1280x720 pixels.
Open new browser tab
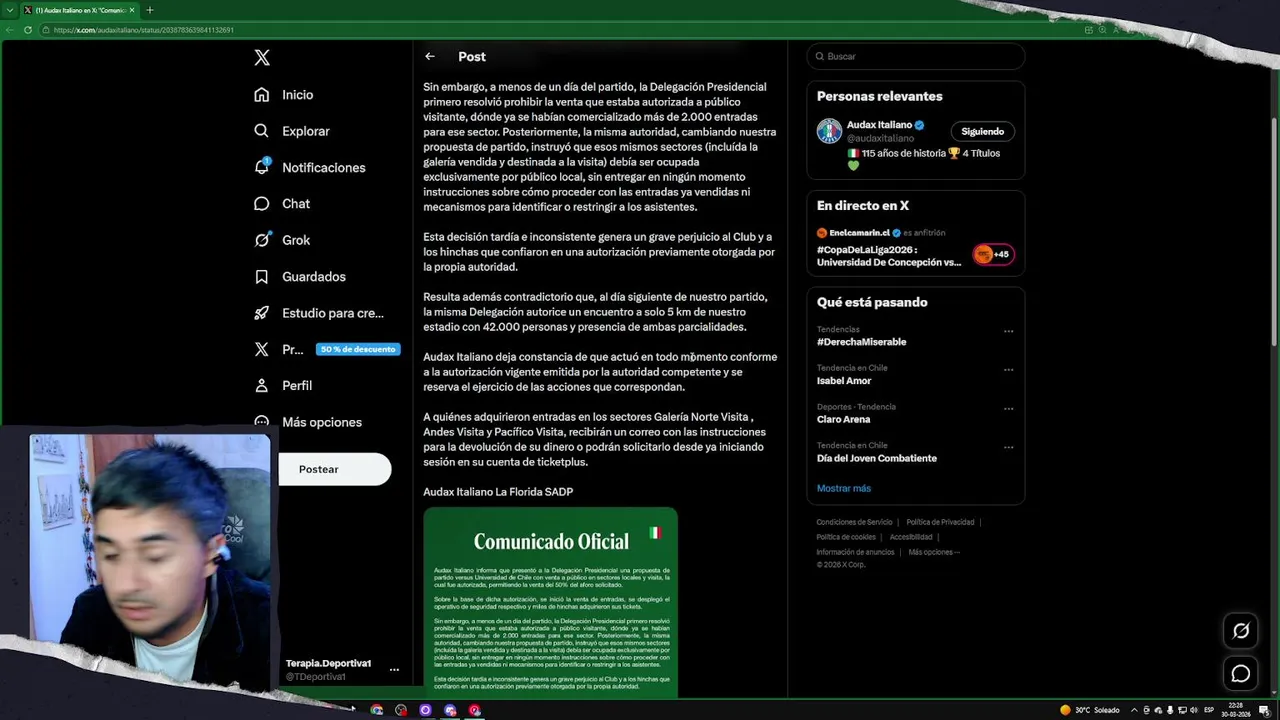click(150, 10)
